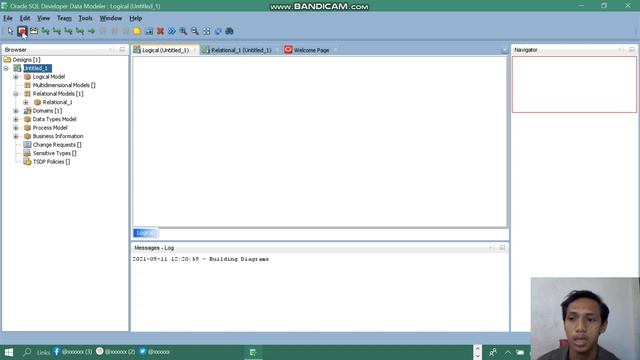Open Find with the binoculars icon
The width and height of the screenshot is (640, 360).
[x=229, y=31]
